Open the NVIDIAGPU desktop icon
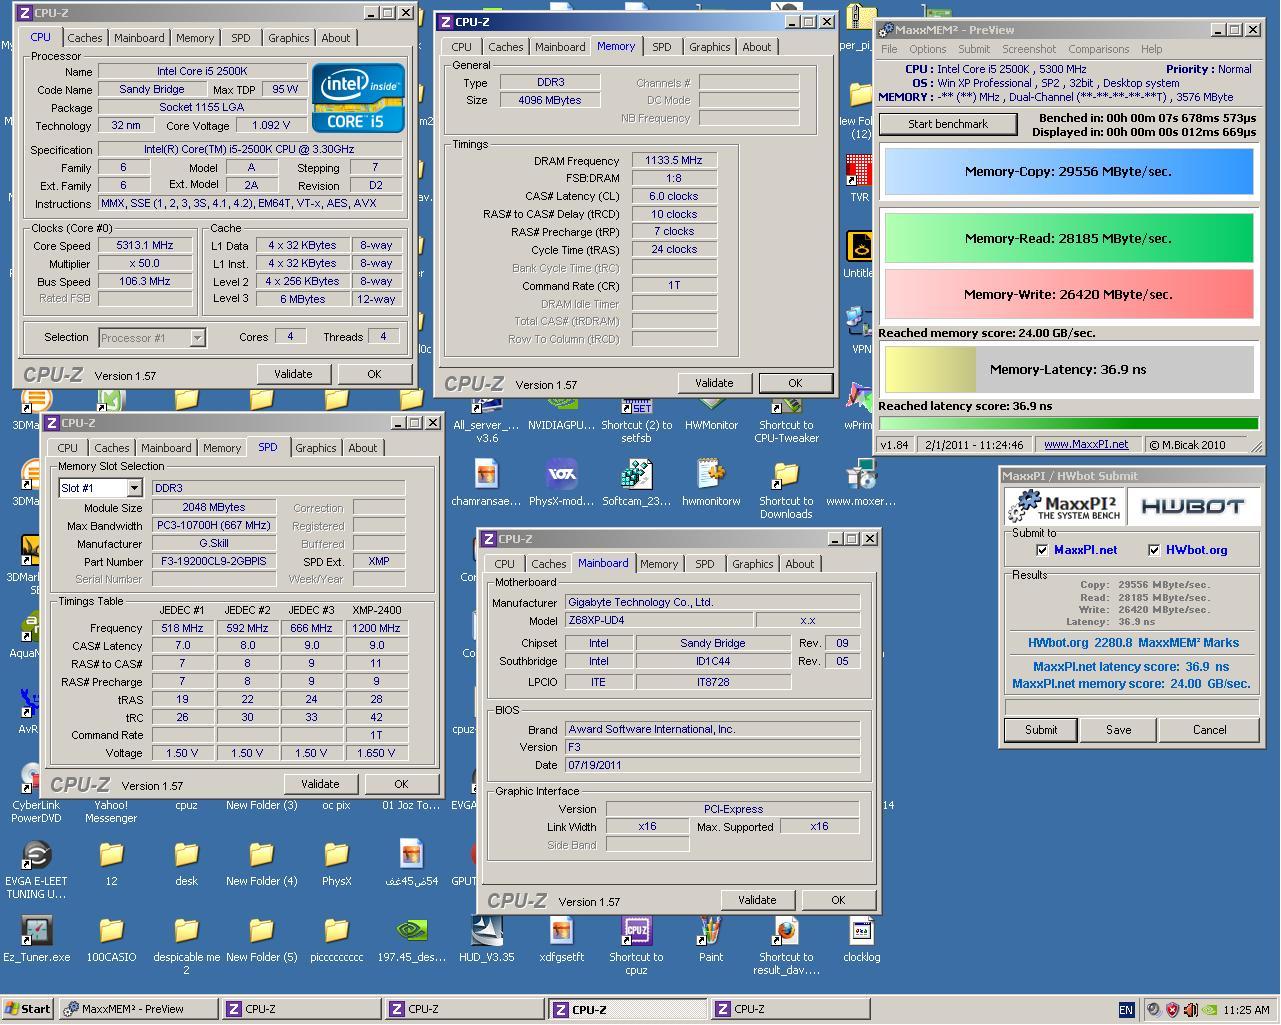This screenshot has height=1025, width=1281. click(561, 409)
